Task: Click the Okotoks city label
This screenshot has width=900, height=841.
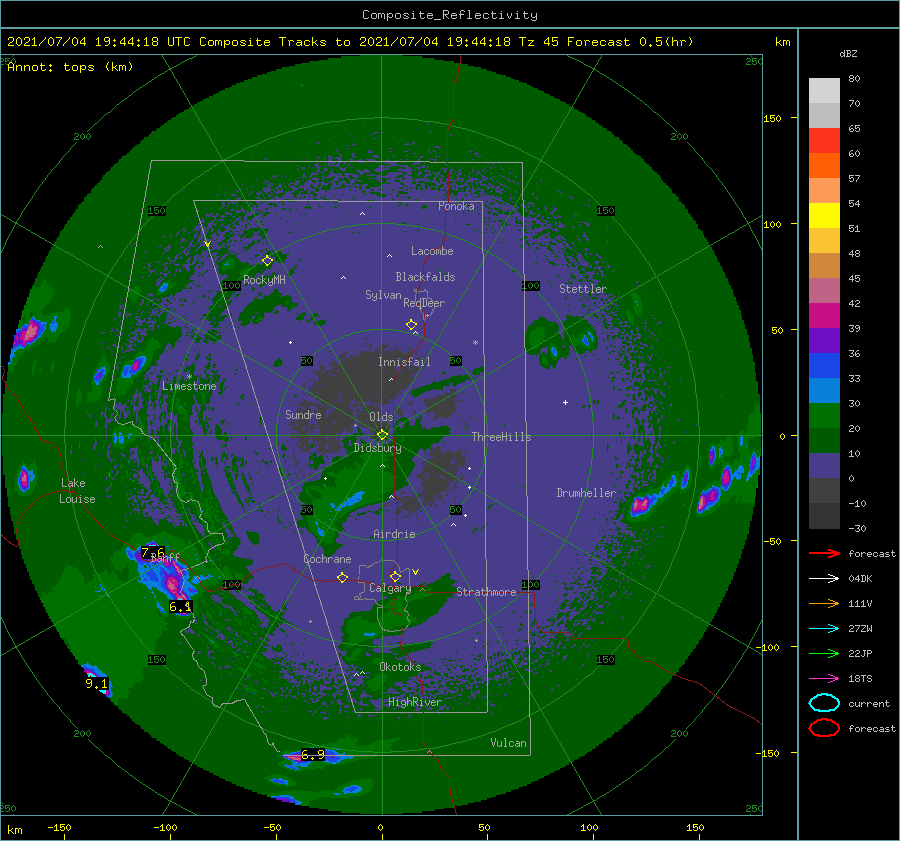Action: tap(400, 667)
